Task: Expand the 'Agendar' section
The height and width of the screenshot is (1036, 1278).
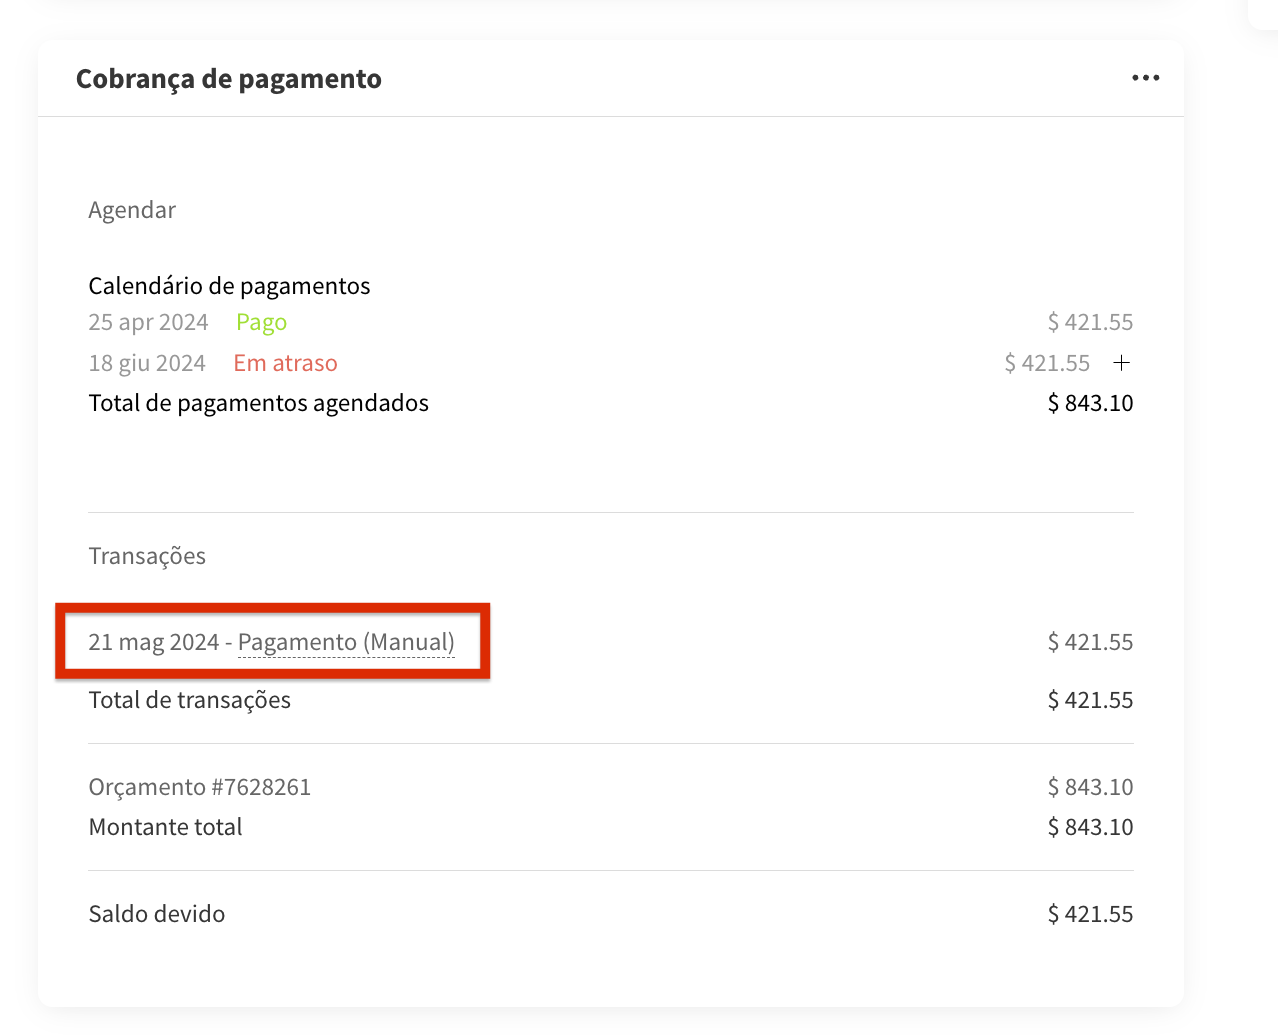Action: pyautogui.click(x=132, y=210)
